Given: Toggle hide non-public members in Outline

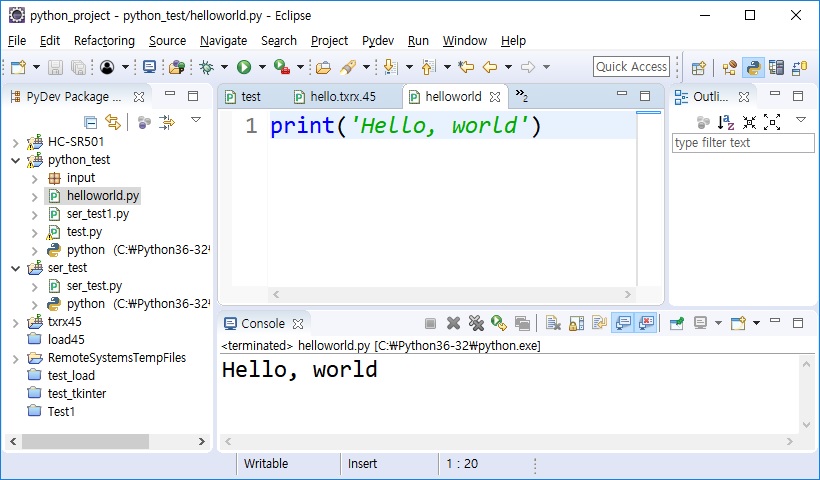Looking at the screenshot, I should [x=703, y=123].
